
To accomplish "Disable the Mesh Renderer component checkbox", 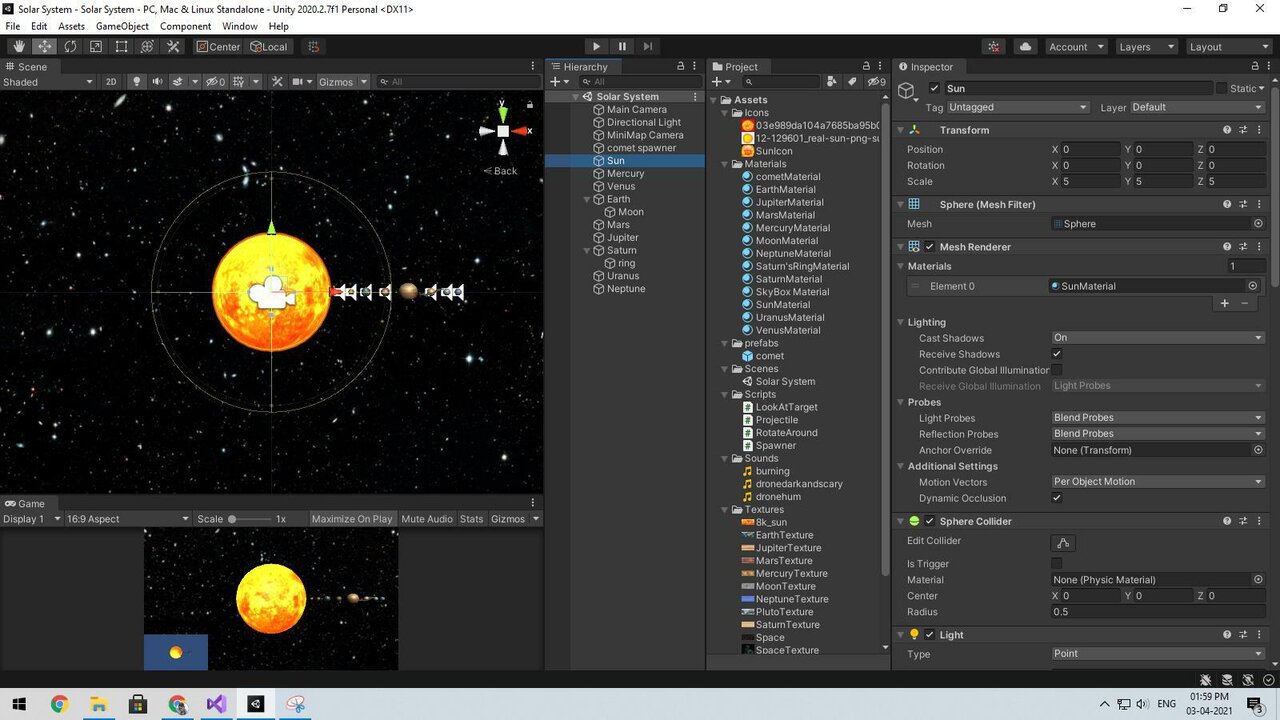I will point(930,247).
